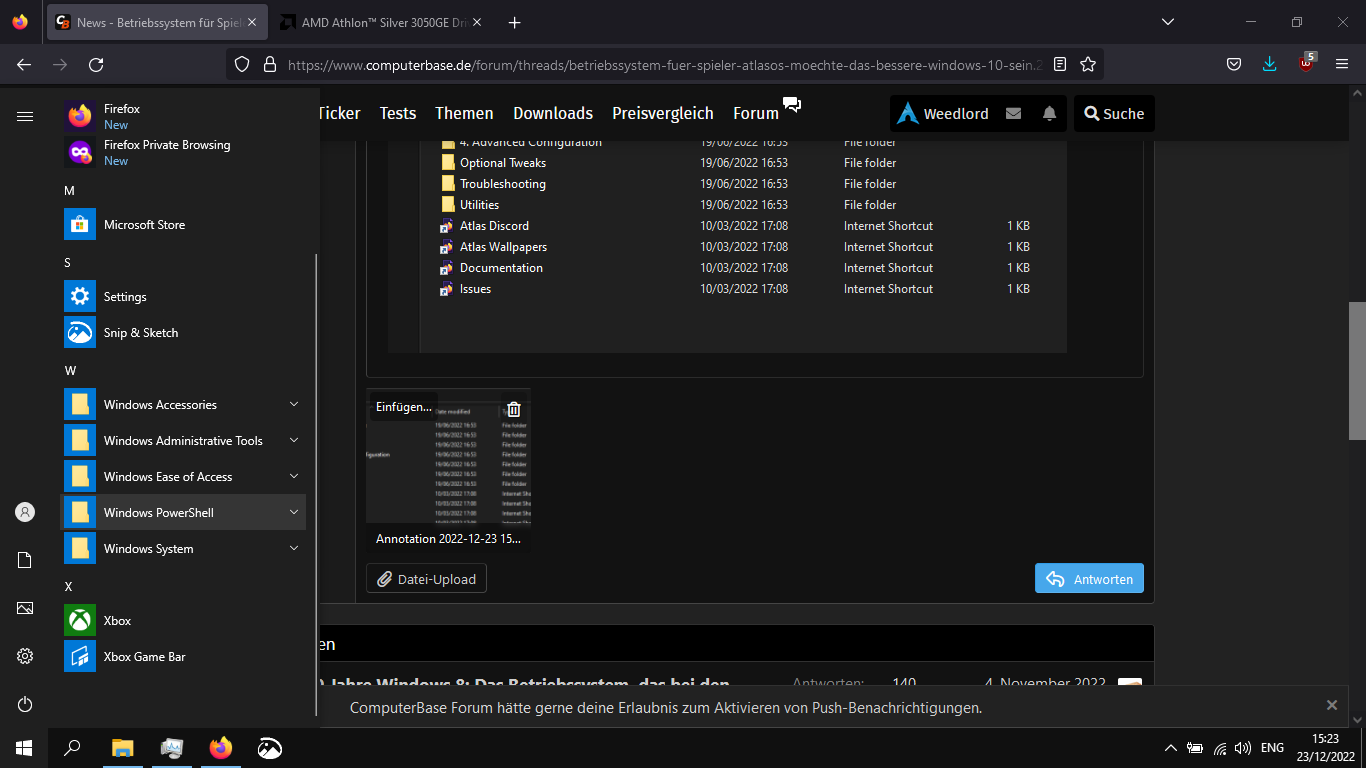Screen dimensions: 1366x768
Task: Open the volume control in system tray
Action: (x=1243, y=748)
